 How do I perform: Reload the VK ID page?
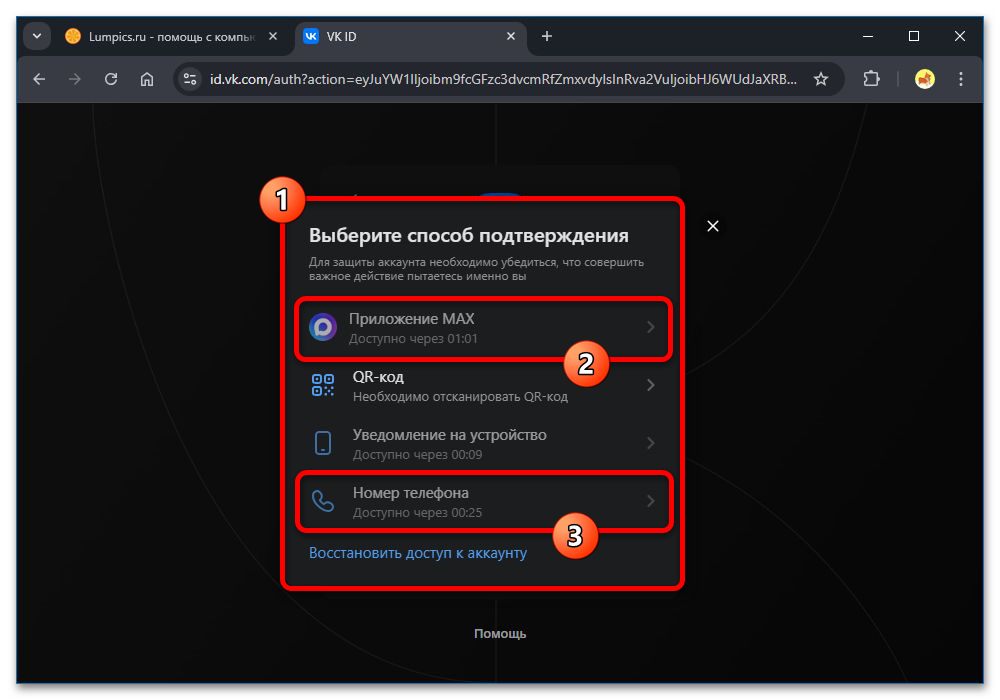click(x=111, y=79)
